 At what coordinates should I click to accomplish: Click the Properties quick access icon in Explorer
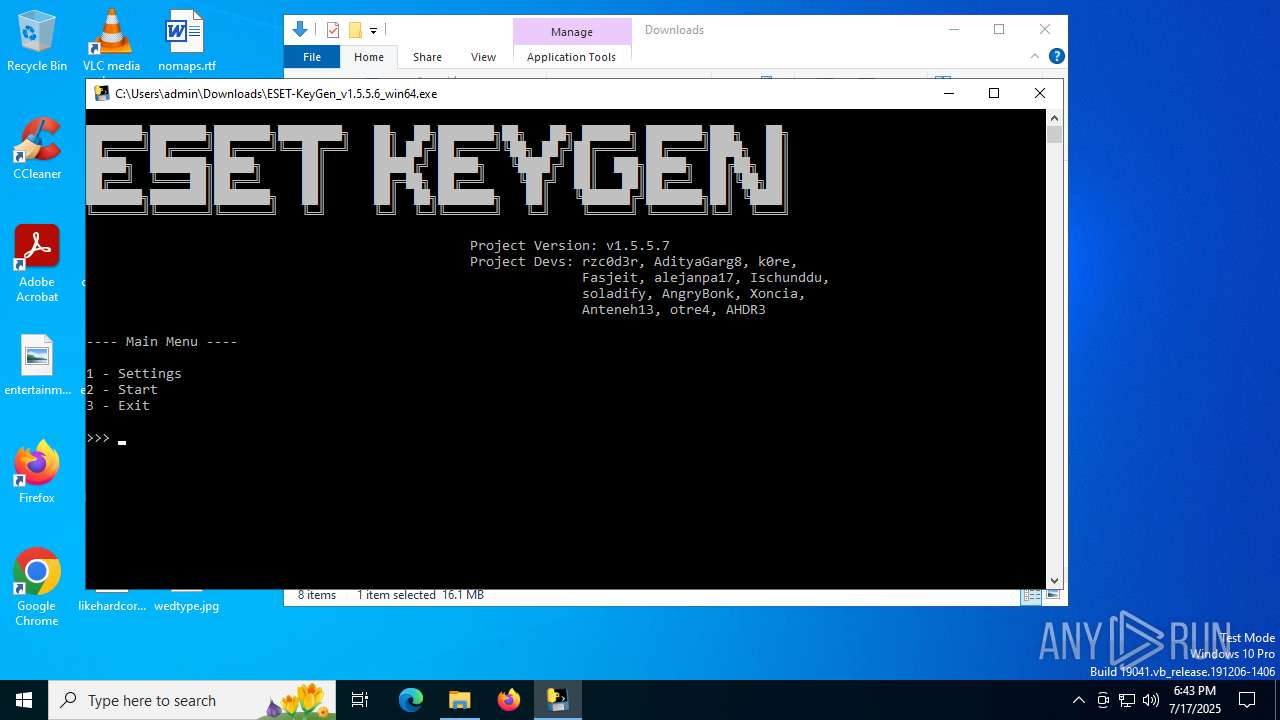point(333,30)
